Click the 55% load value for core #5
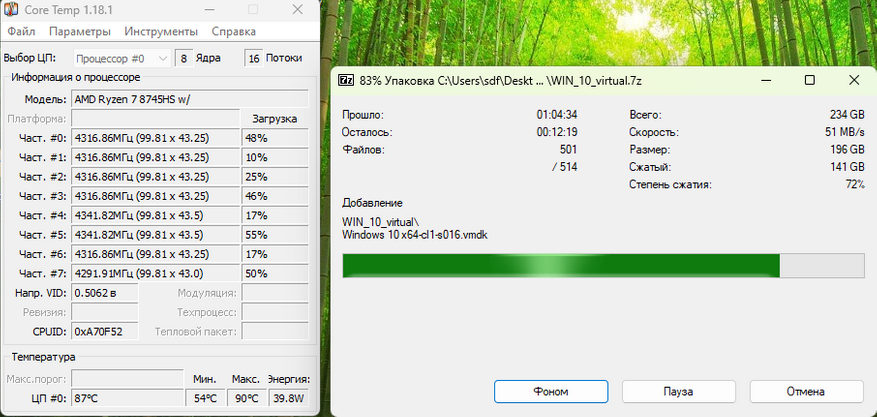877x417 pixels. 275,235
